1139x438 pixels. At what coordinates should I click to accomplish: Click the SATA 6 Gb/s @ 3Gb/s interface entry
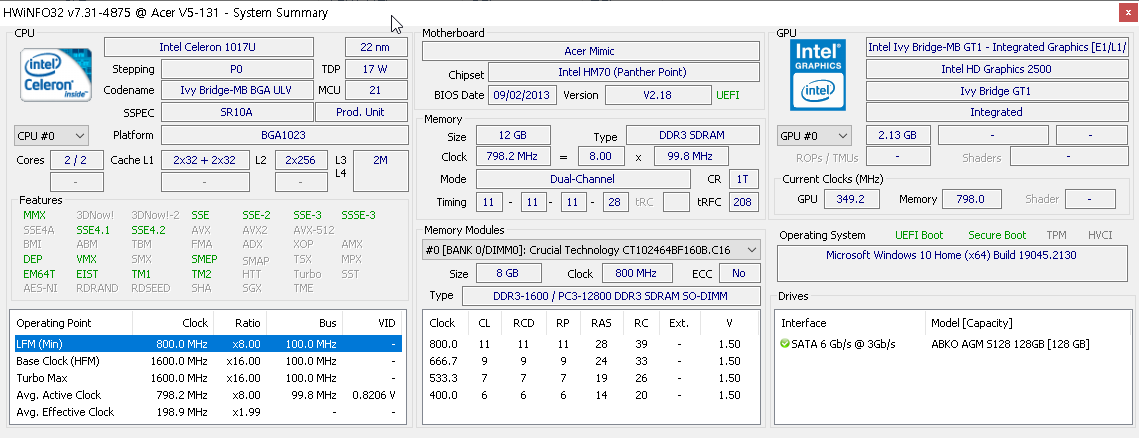844,344
